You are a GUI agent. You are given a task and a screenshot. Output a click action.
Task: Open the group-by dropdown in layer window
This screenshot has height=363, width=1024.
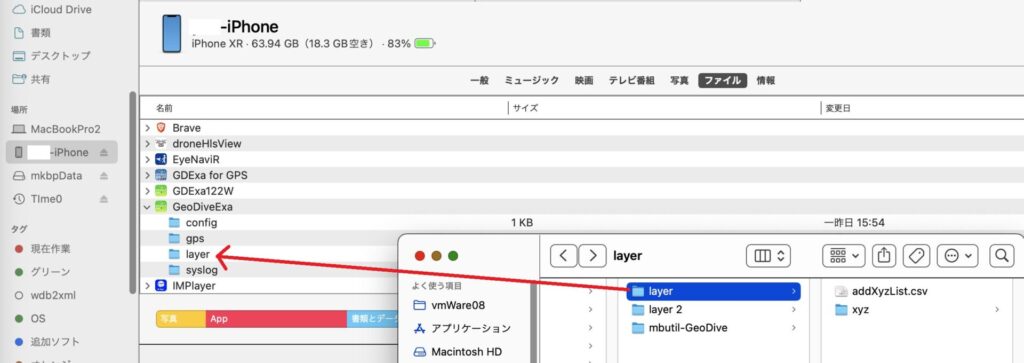tap(844, 255)
